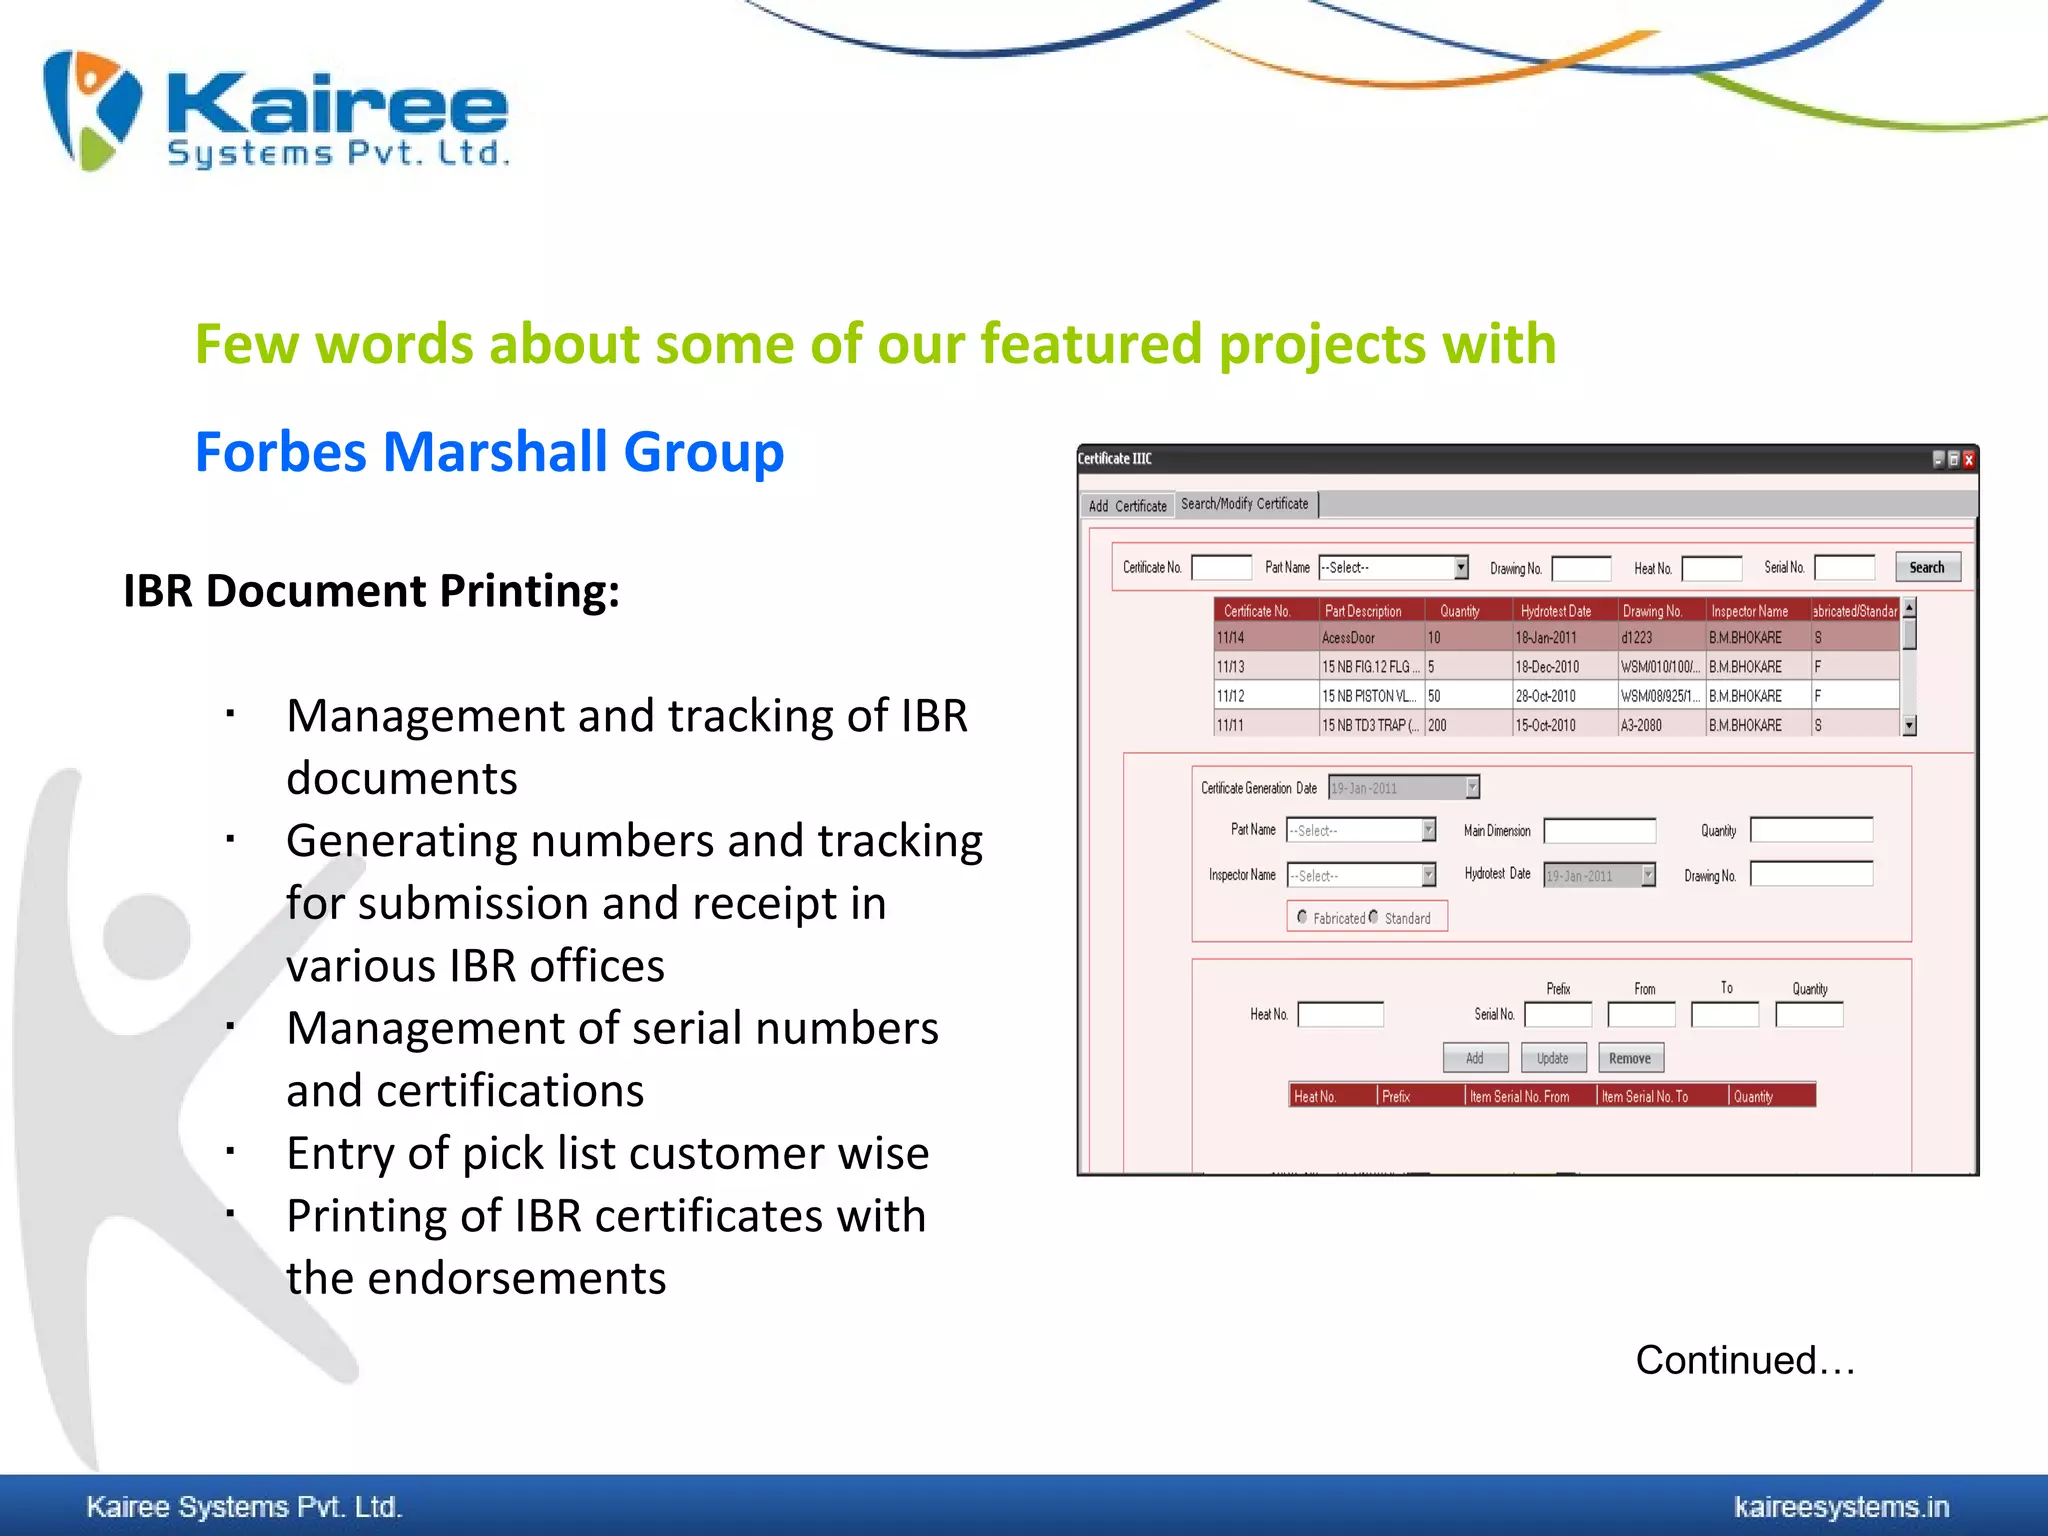
Task: Click the Heat No. search input
Action: 1712,568
